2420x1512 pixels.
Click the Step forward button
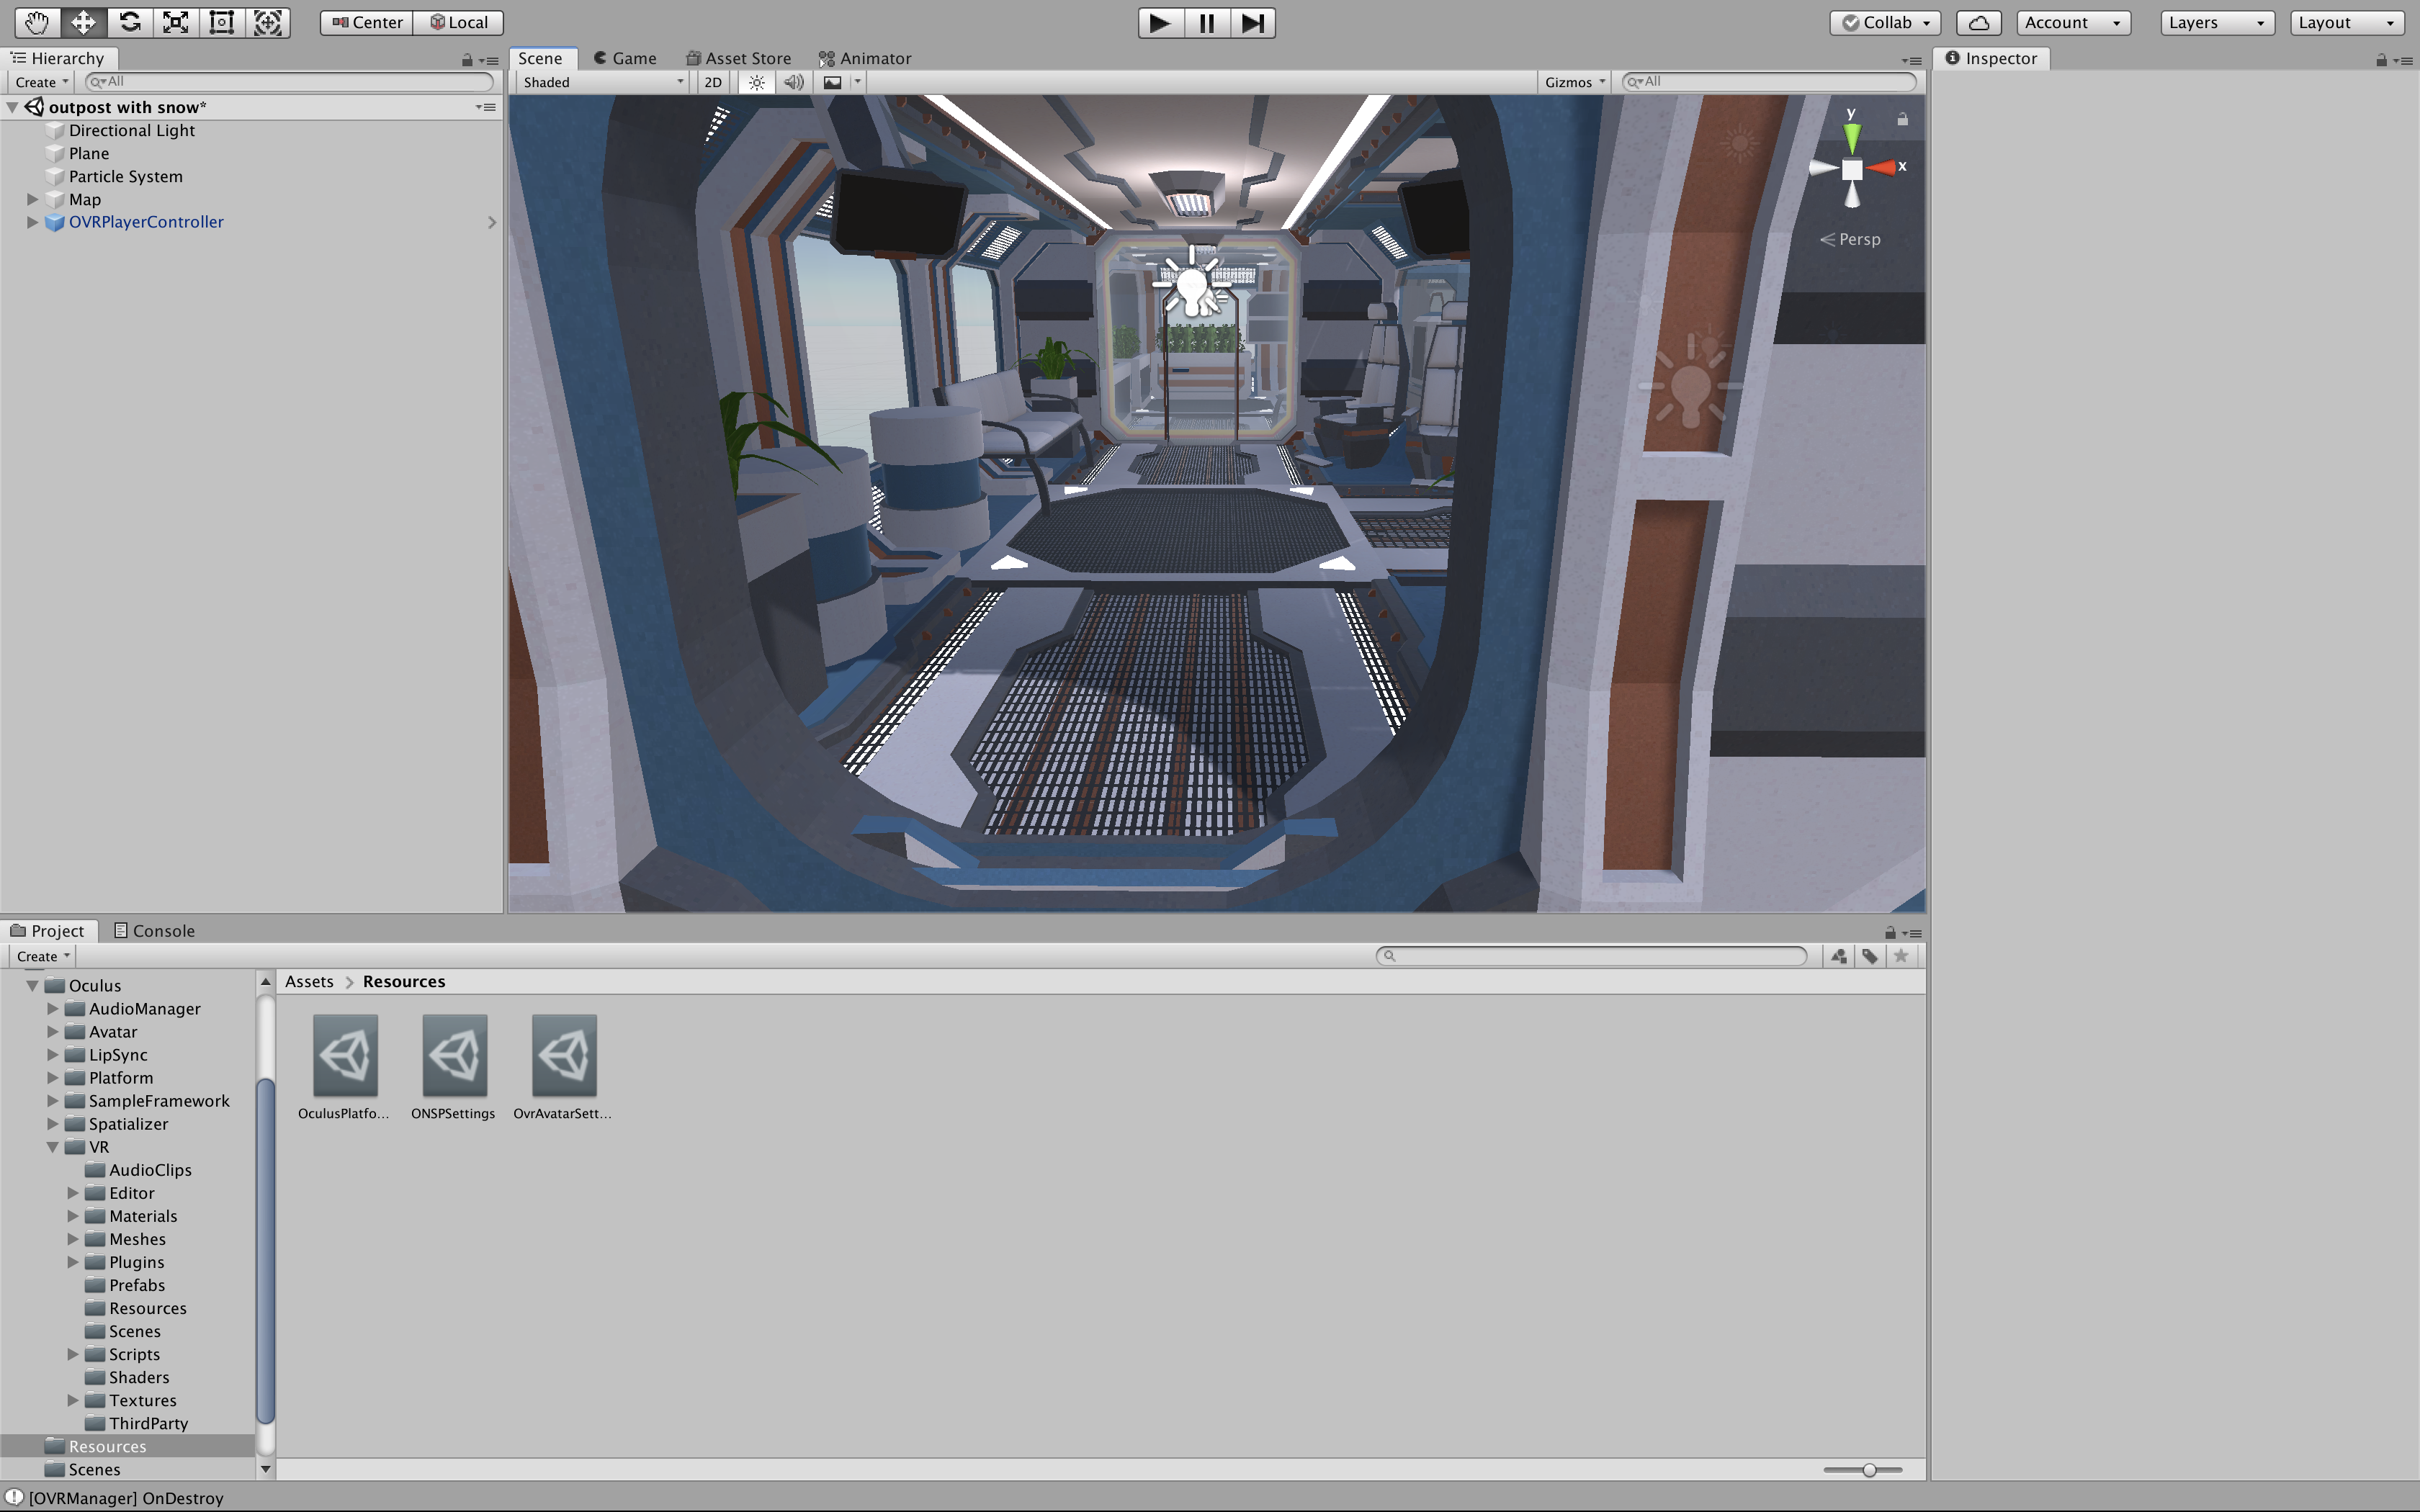[x=1252, y=22]
